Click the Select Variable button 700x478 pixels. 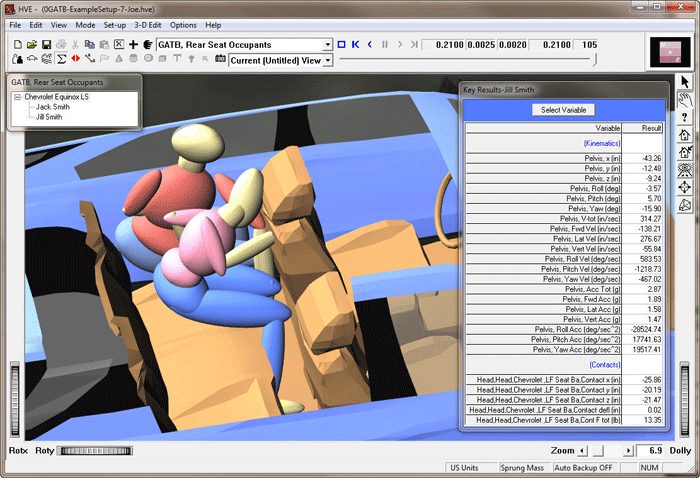point(564,109)
